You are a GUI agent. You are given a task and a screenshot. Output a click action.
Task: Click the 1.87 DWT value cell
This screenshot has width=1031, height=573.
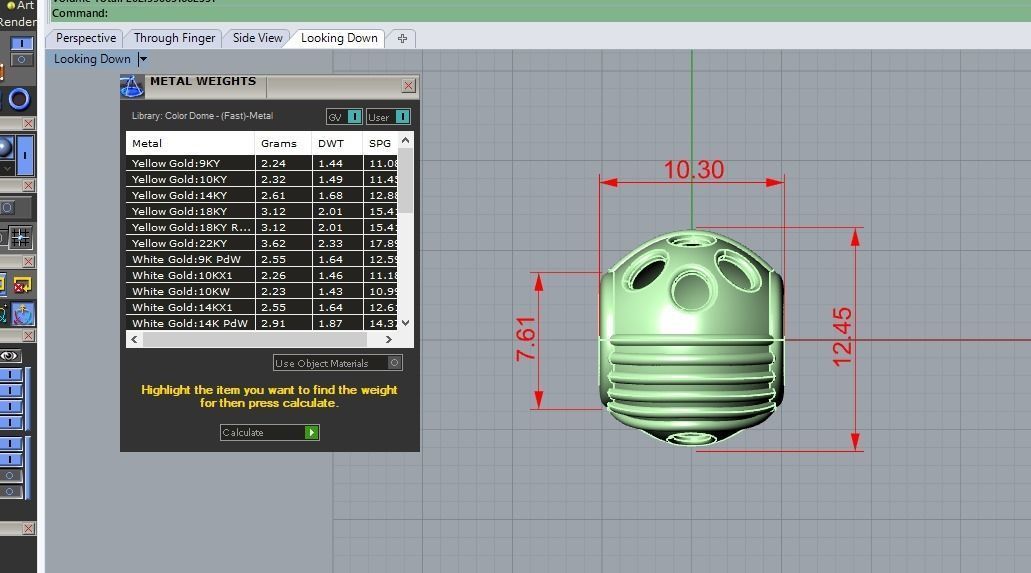tap(337, 323)
